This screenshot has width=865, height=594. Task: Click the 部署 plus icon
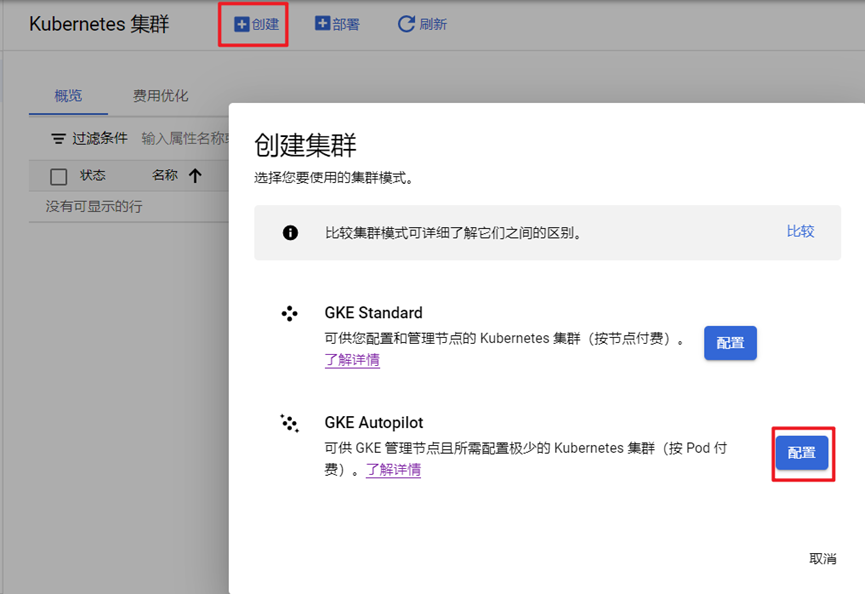pyautogui.click(x=322, y=24)
